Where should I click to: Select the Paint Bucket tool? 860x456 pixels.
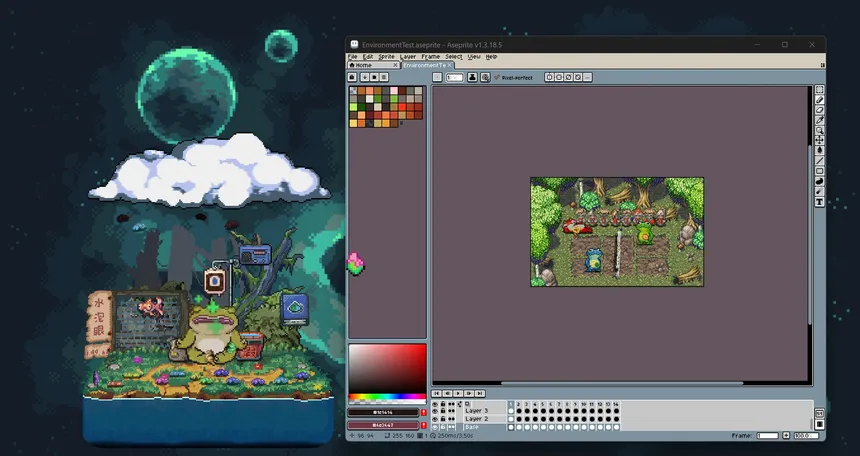click(819, 150)
